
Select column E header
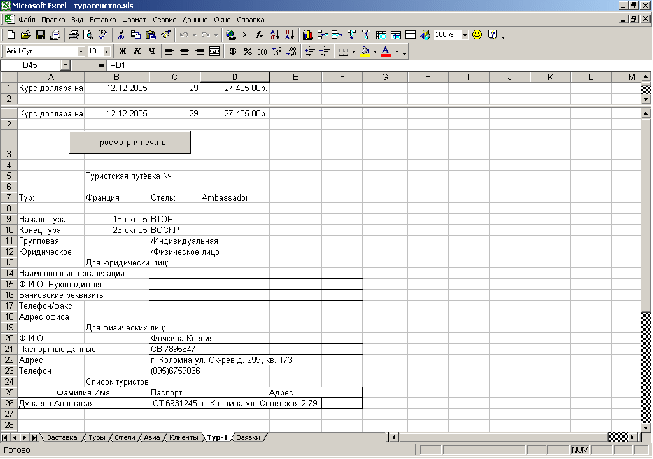pos(295,77)
